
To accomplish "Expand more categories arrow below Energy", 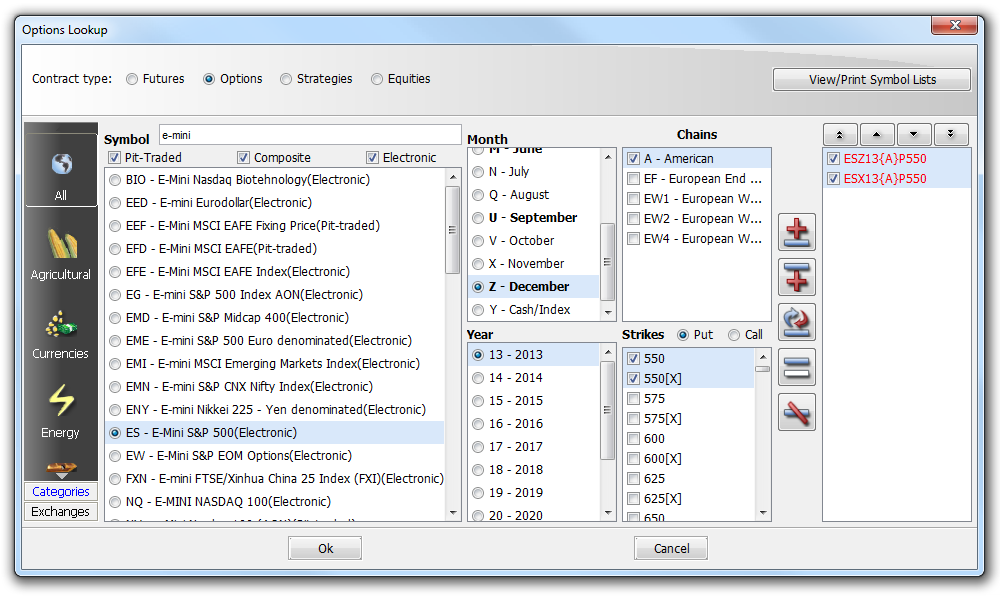I will 61,476.
